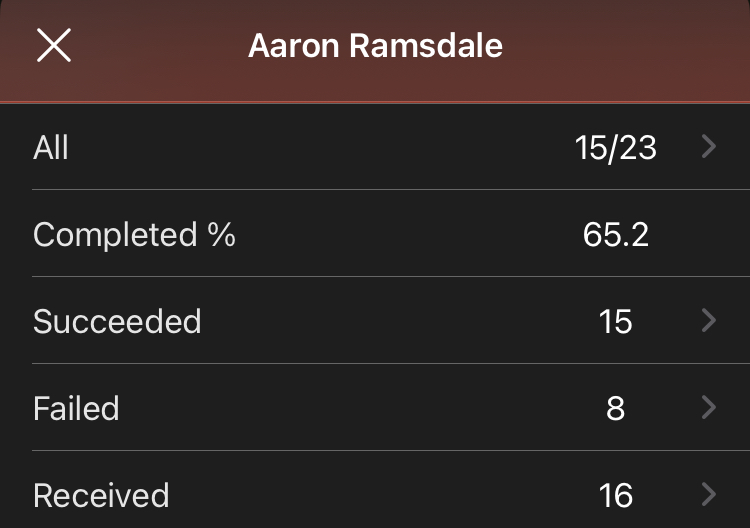Select the Completed % label
The width and height of the screenshot is (750, 528).
coord(134,235)
